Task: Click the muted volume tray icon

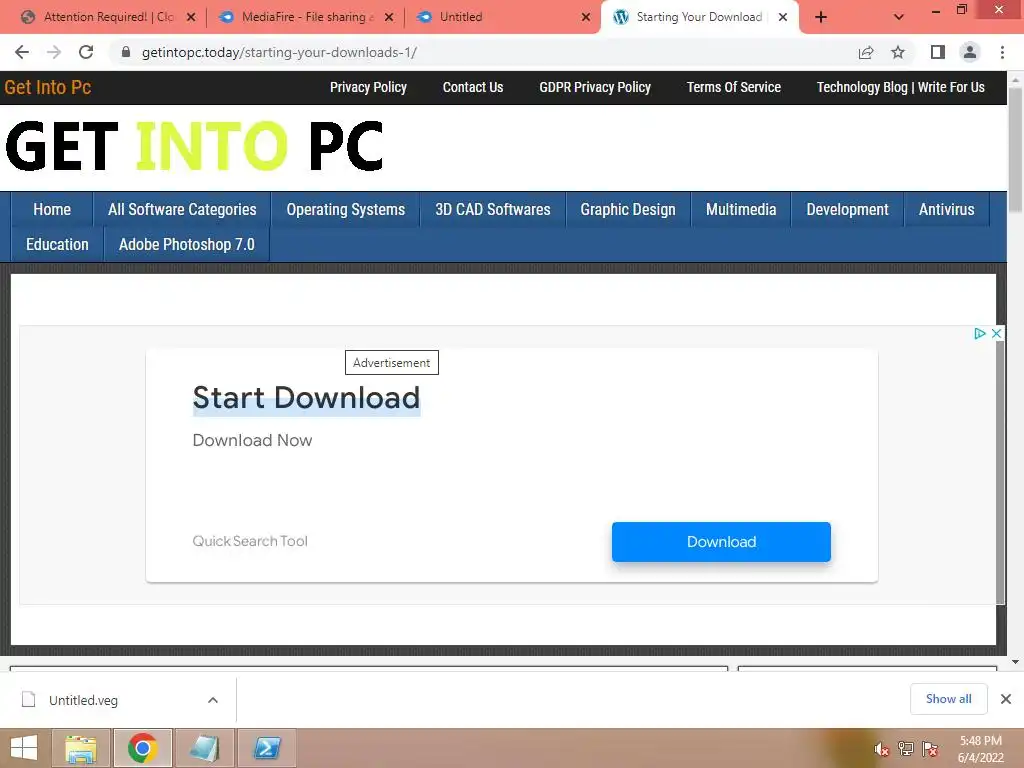Action: (x=881, y=749)
